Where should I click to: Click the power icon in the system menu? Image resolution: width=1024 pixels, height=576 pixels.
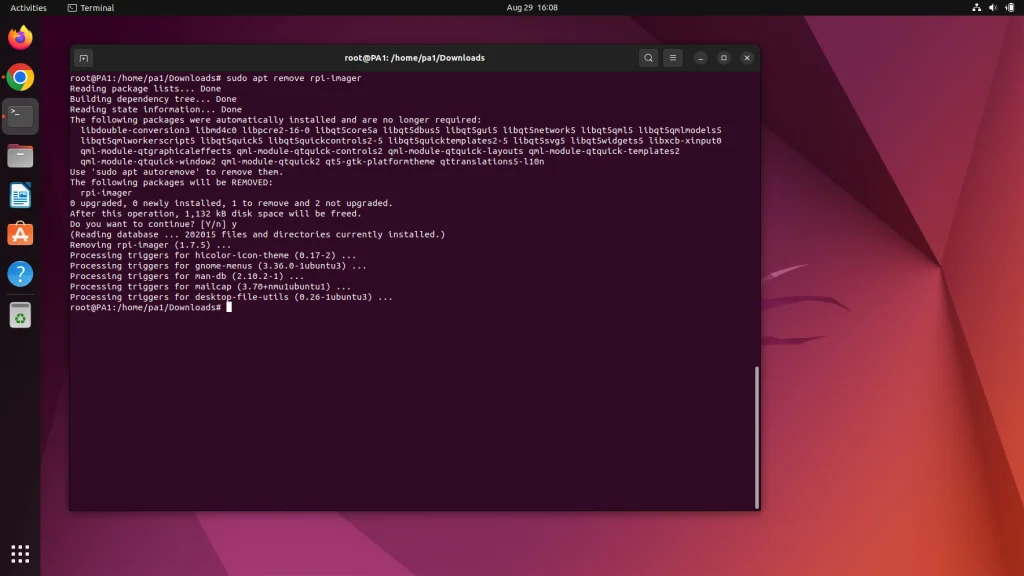pos(1010,8)
